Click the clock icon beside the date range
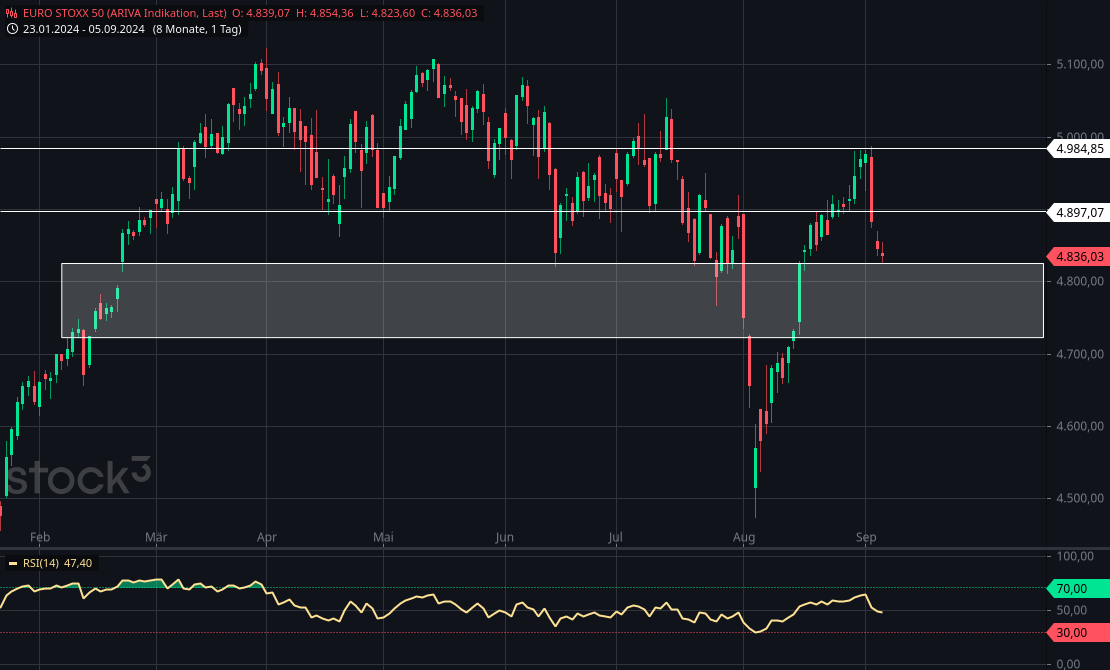The width and height of the screenshot is (1110, 670). point(11,30)
